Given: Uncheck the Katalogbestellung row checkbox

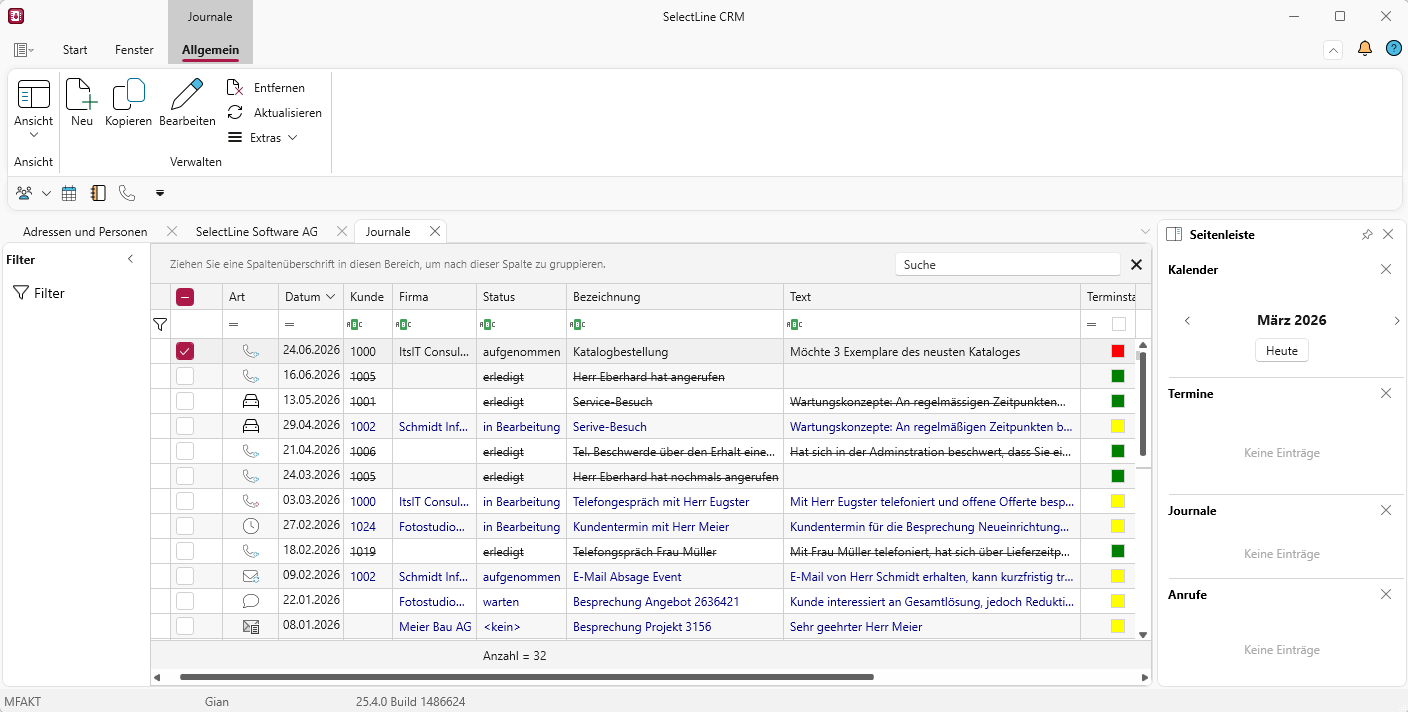Looking at the screenshot, I should tap(185, 351).
